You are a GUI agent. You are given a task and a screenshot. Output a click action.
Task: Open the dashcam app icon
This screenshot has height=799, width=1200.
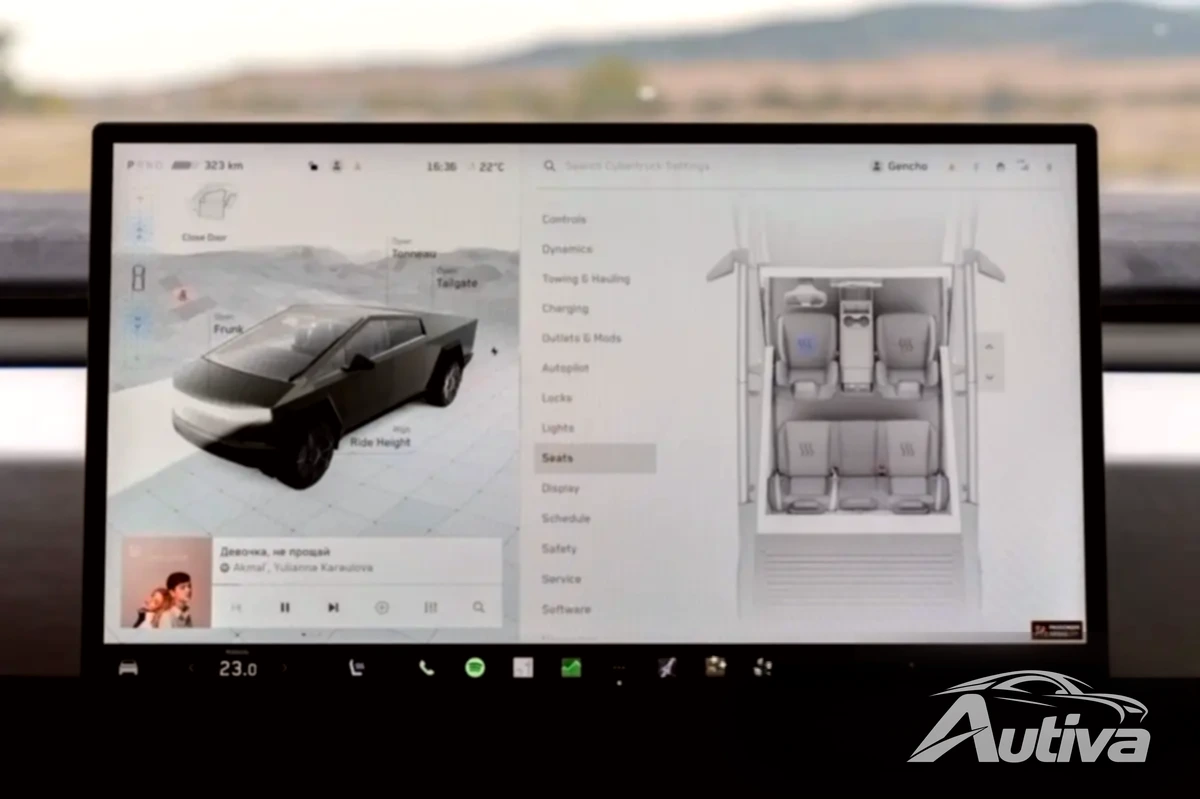click(715, 666)
